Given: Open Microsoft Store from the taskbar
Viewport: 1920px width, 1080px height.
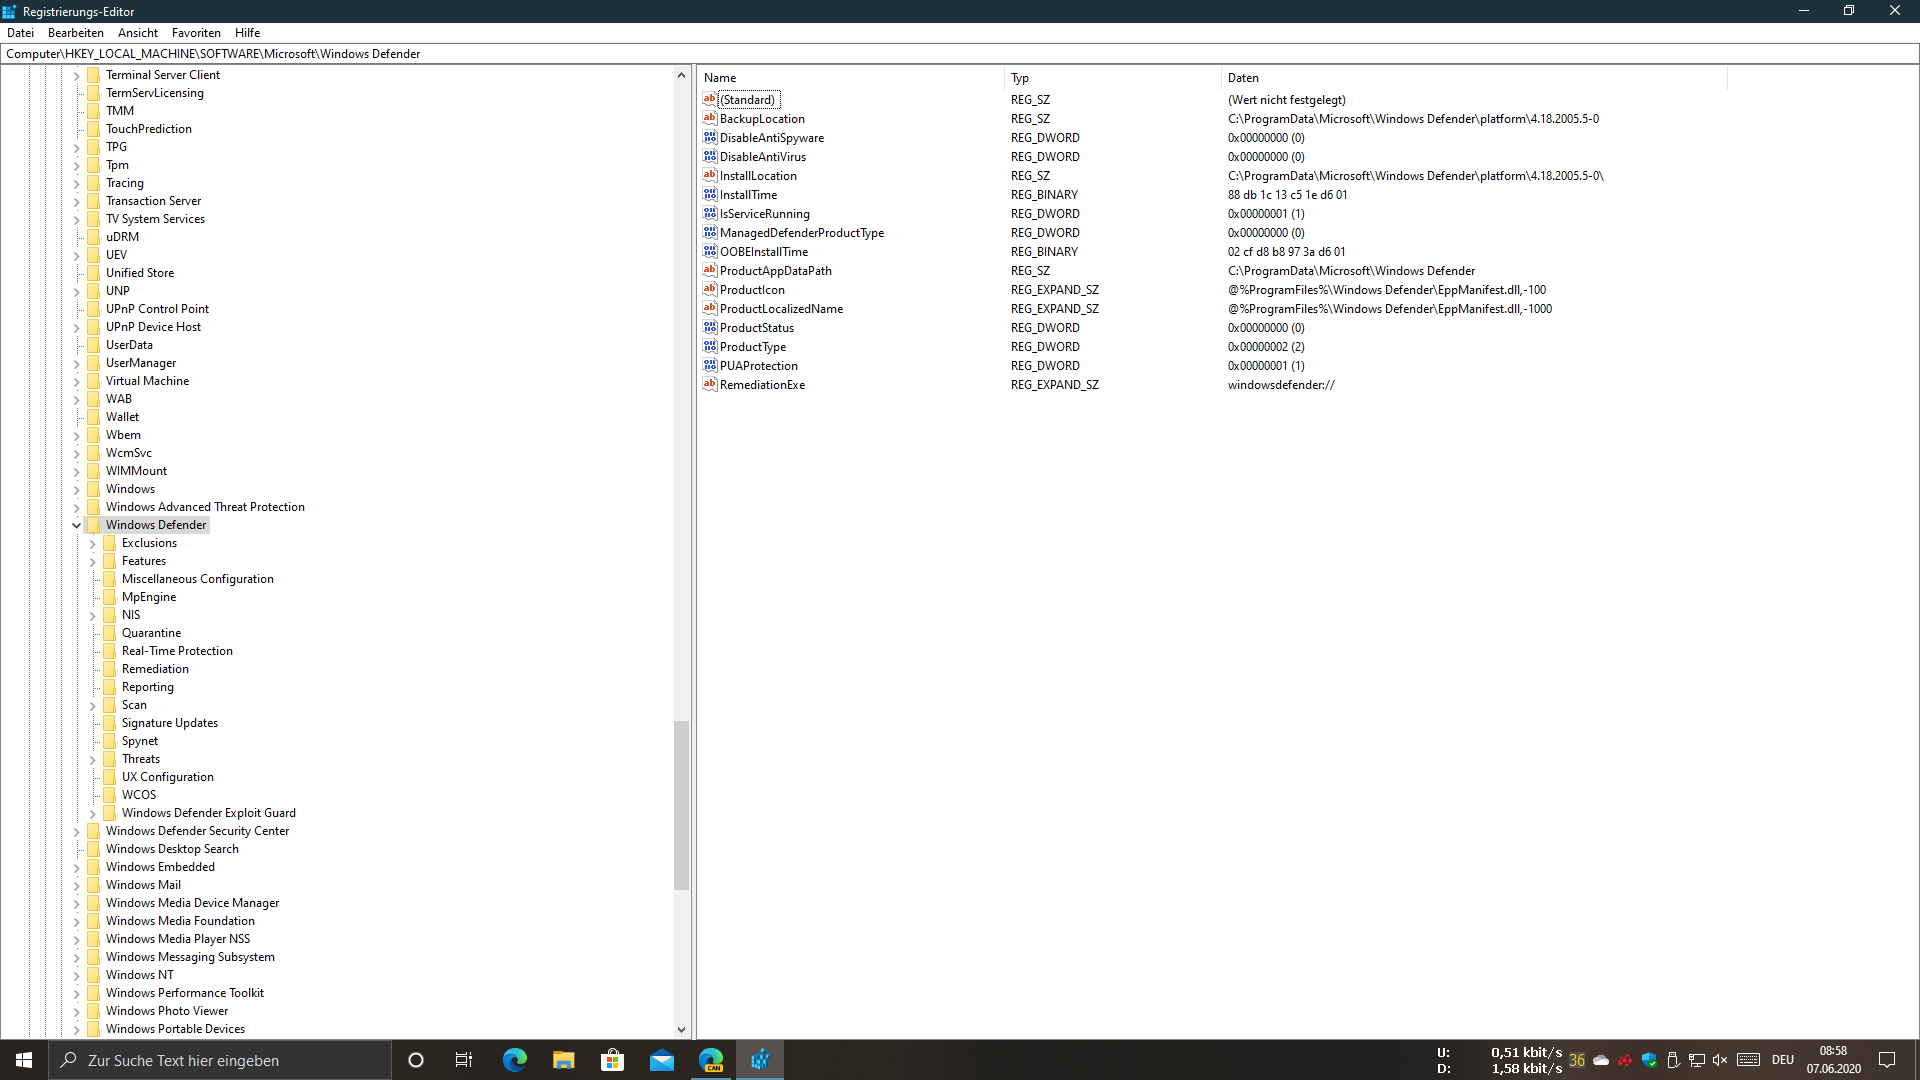Looking at the screenshot, I should click(x=612, y=1060).
